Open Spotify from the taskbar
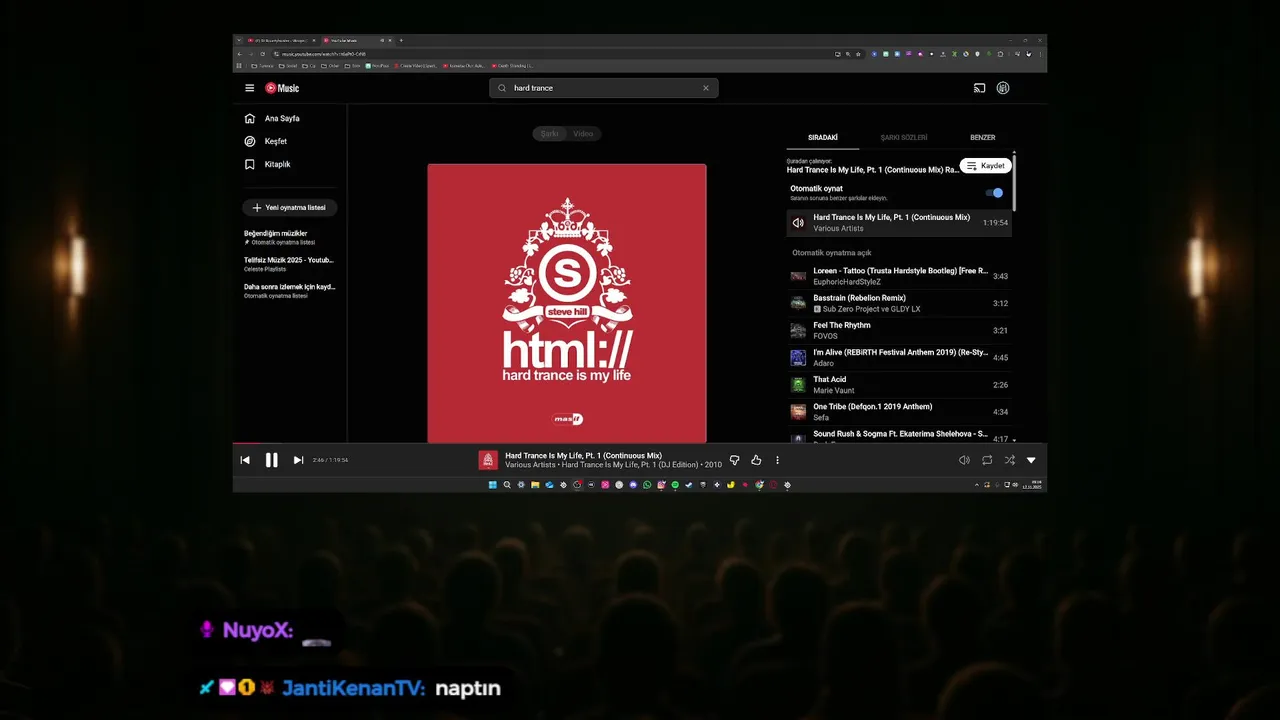The height and width of the screenshot is (720, 1280). (675, 485)
